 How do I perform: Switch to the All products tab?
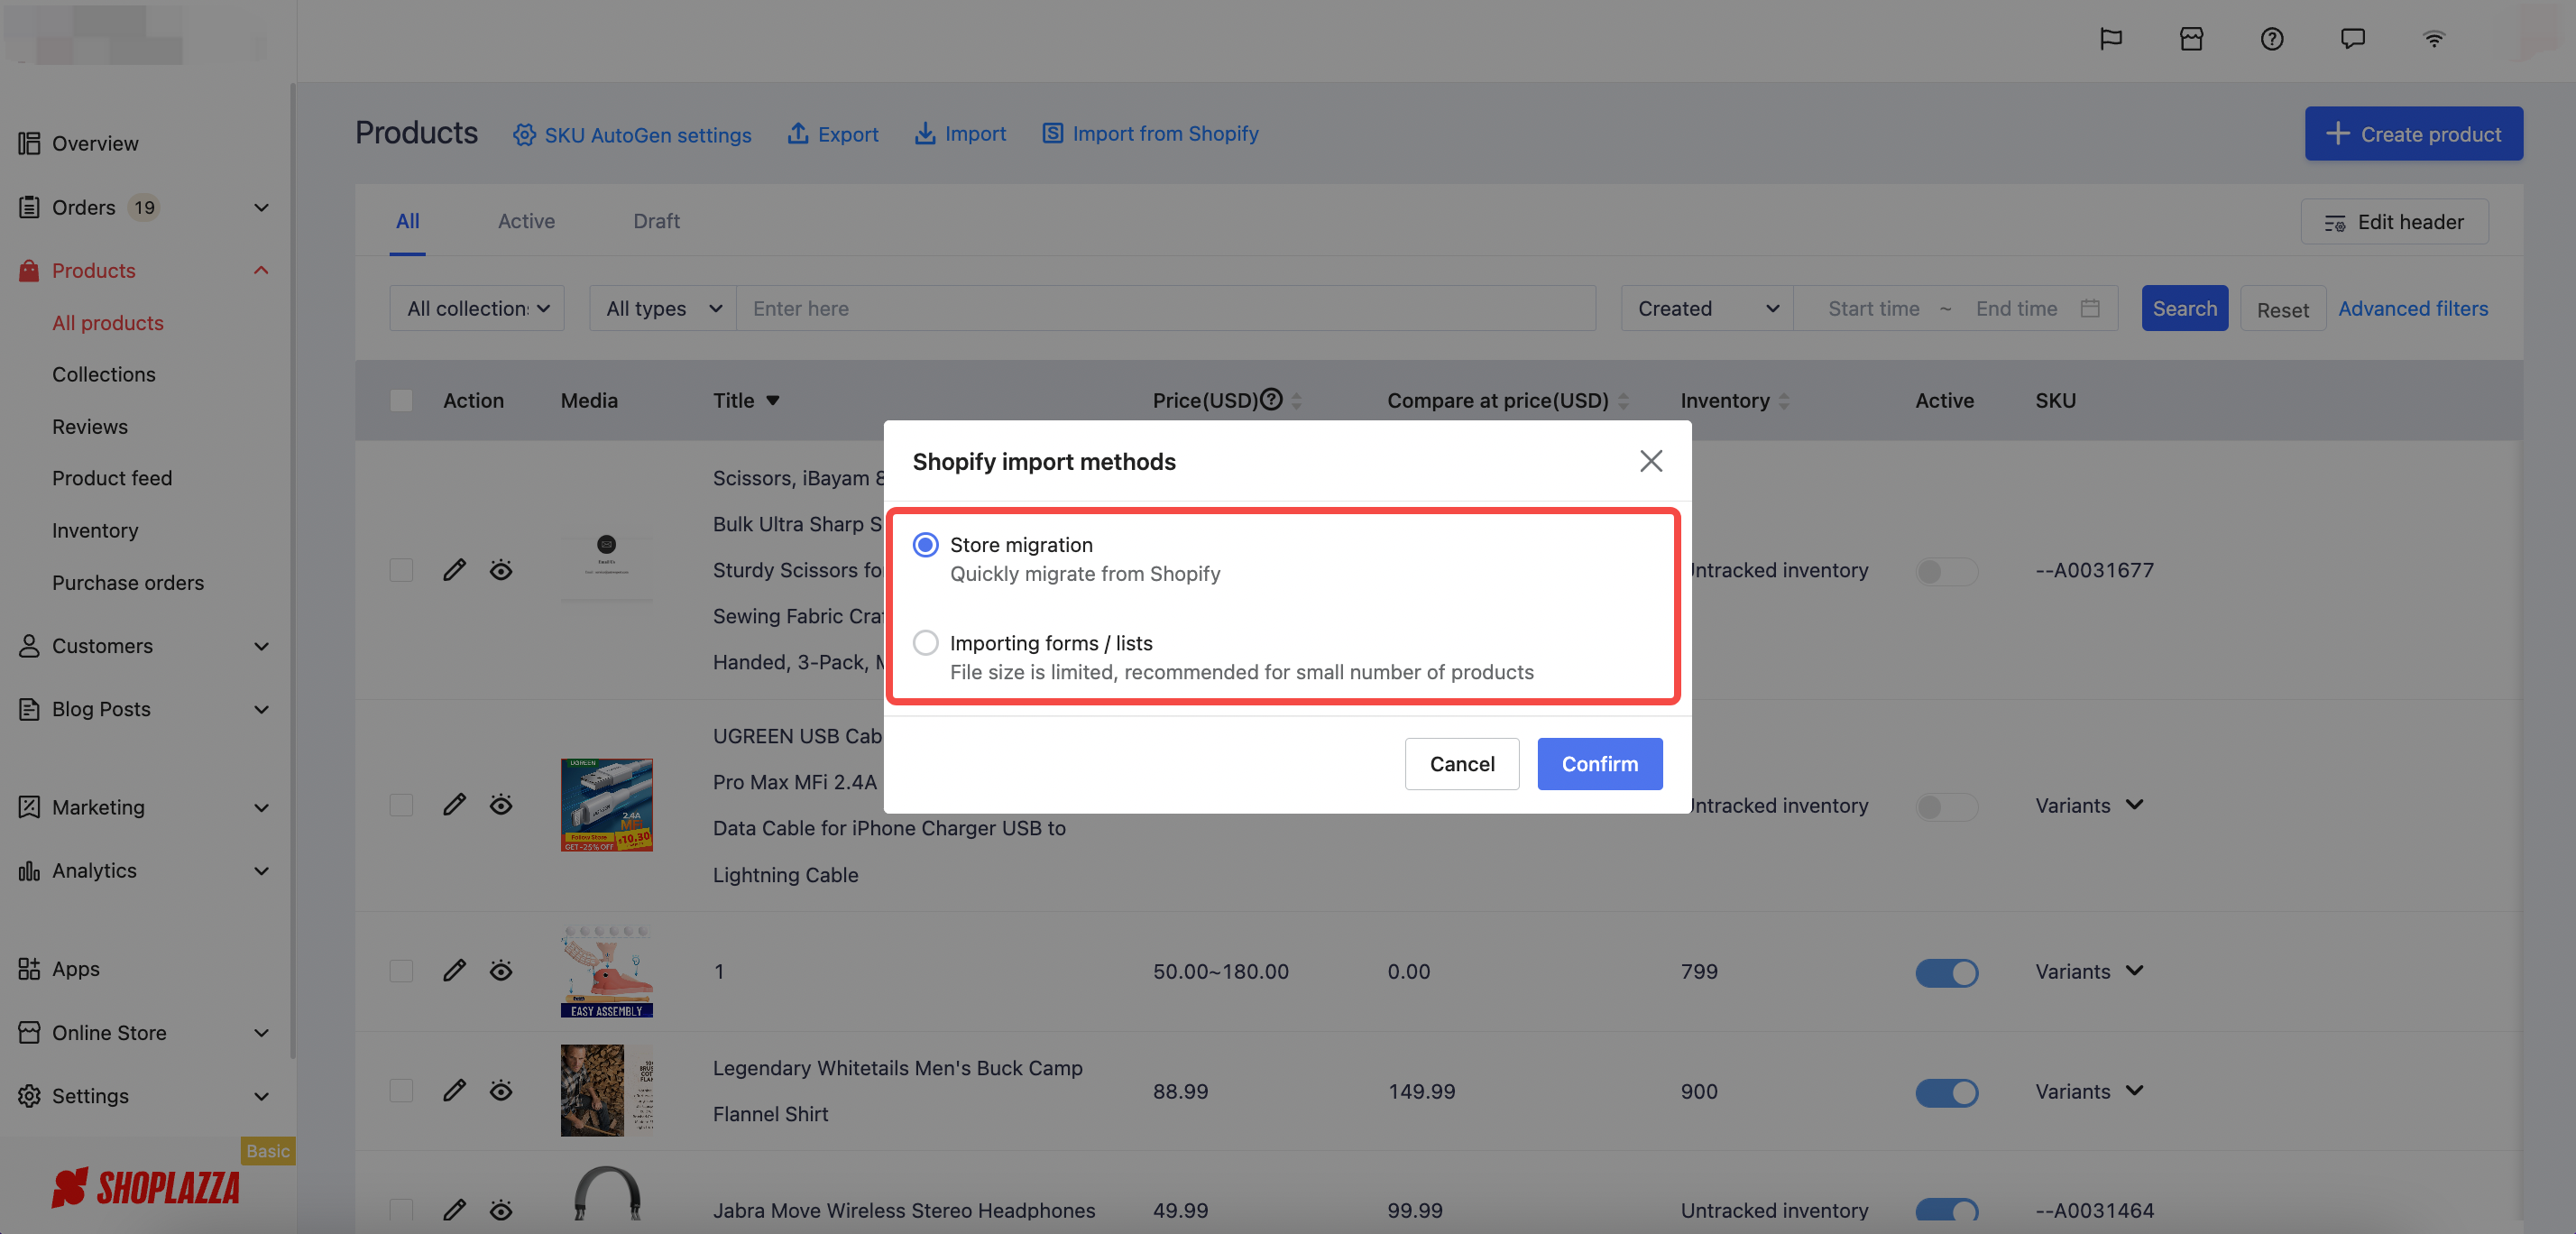click(x=407, y=221)
